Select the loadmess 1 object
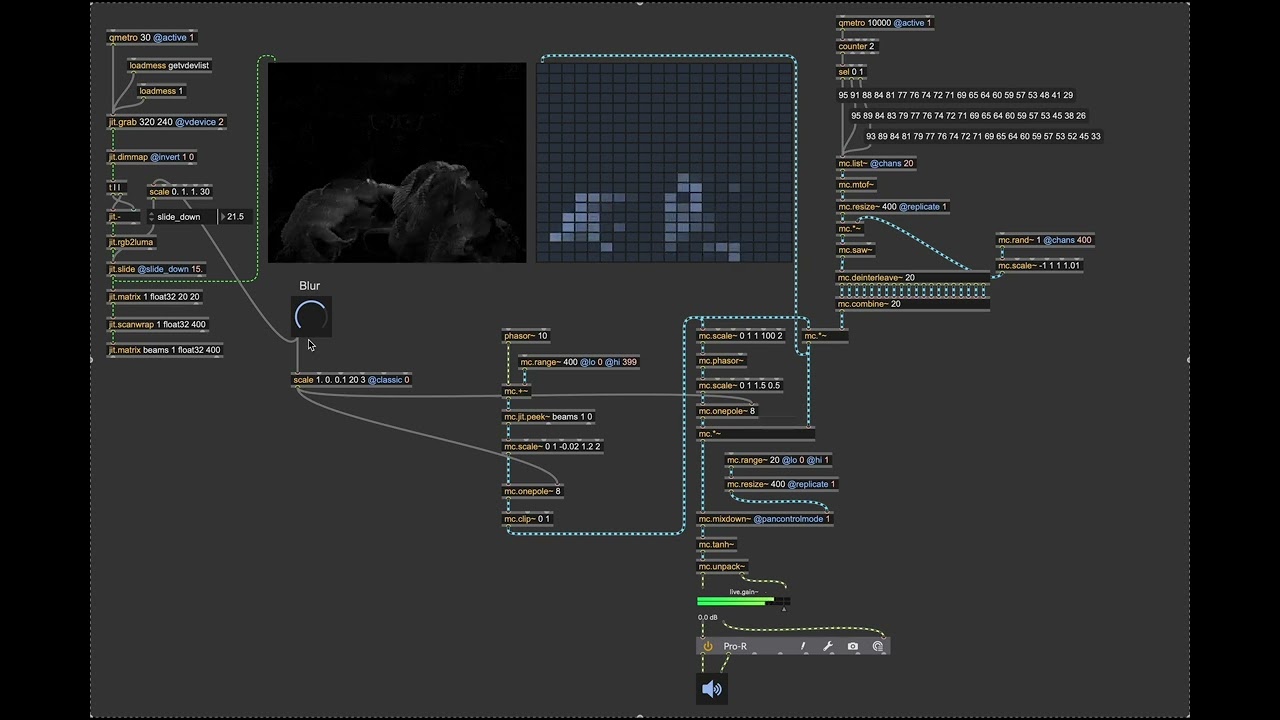 pyautogui.click(x=161, y=91)
